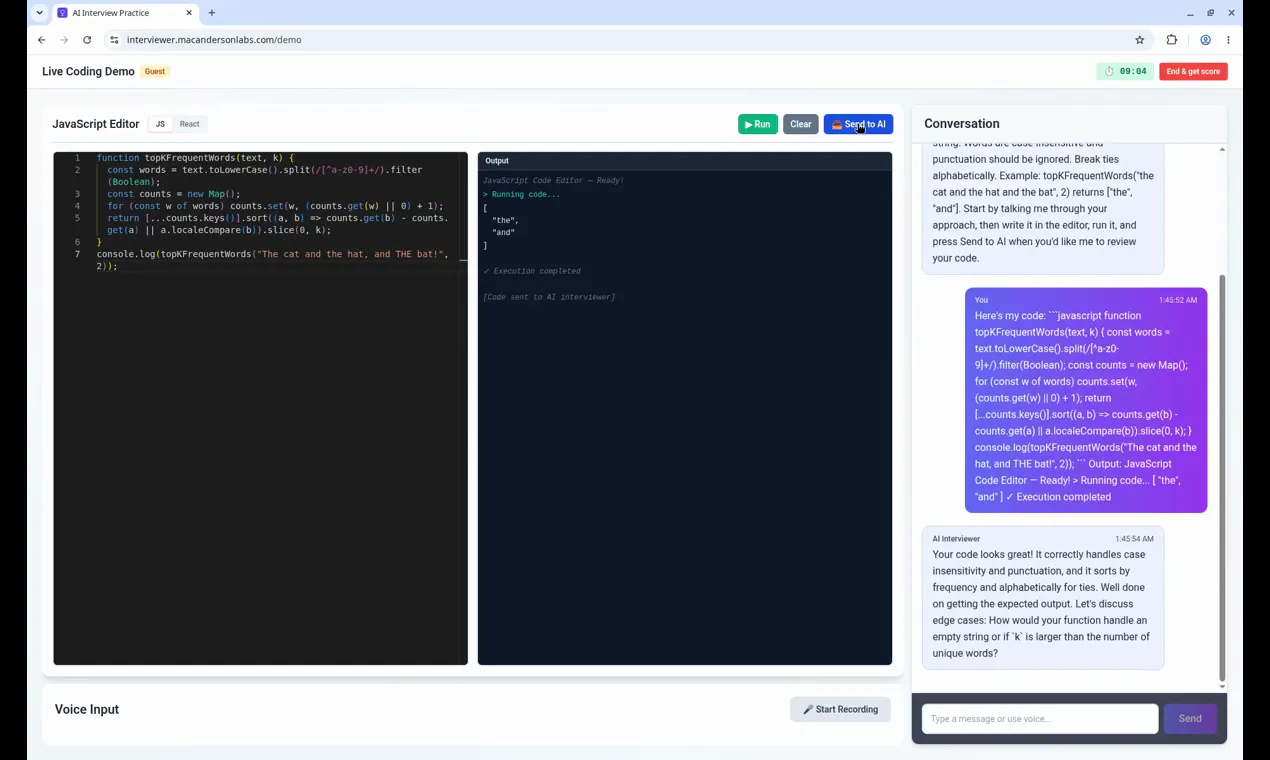The image size is (1270, 760).
Task: Click the JavaScript Editor heading
Action: [96, 124]
